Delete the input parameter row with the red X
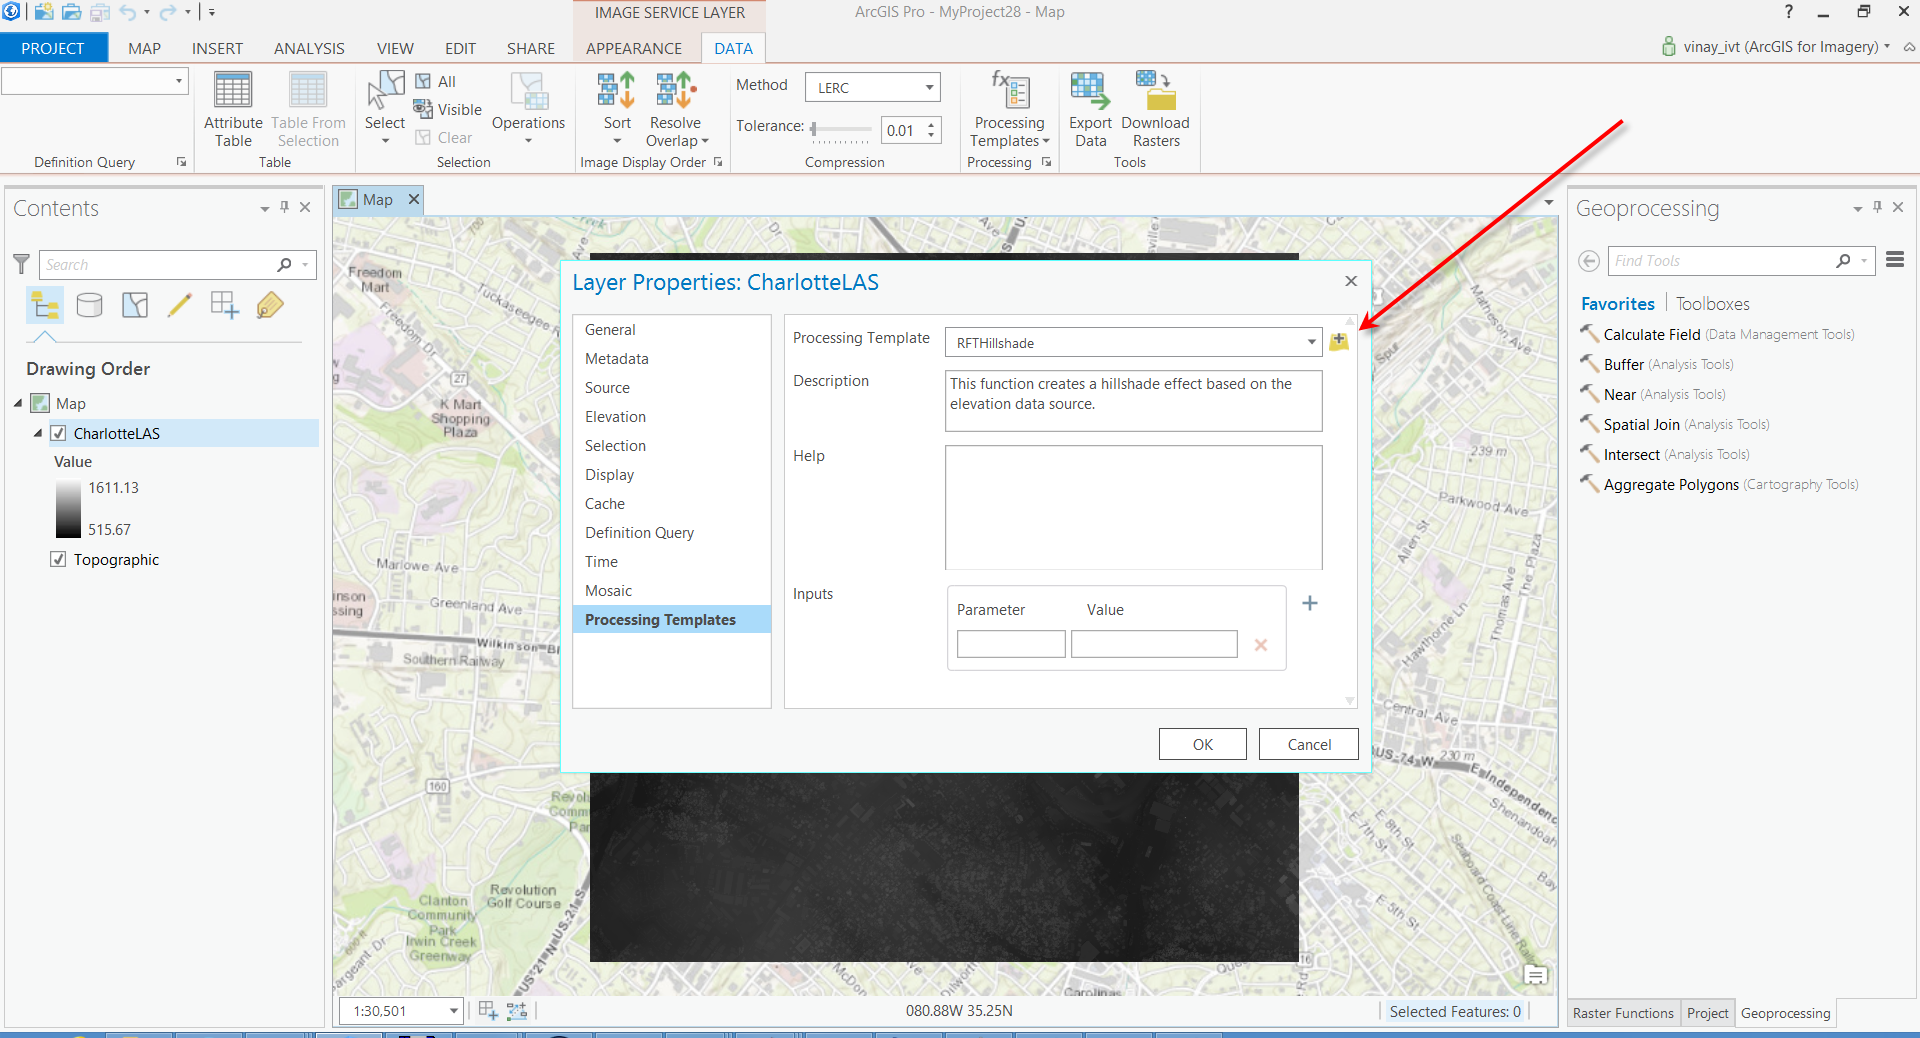The image size is (1920, 1038). pyautogui.click(x=1261, y=645)
